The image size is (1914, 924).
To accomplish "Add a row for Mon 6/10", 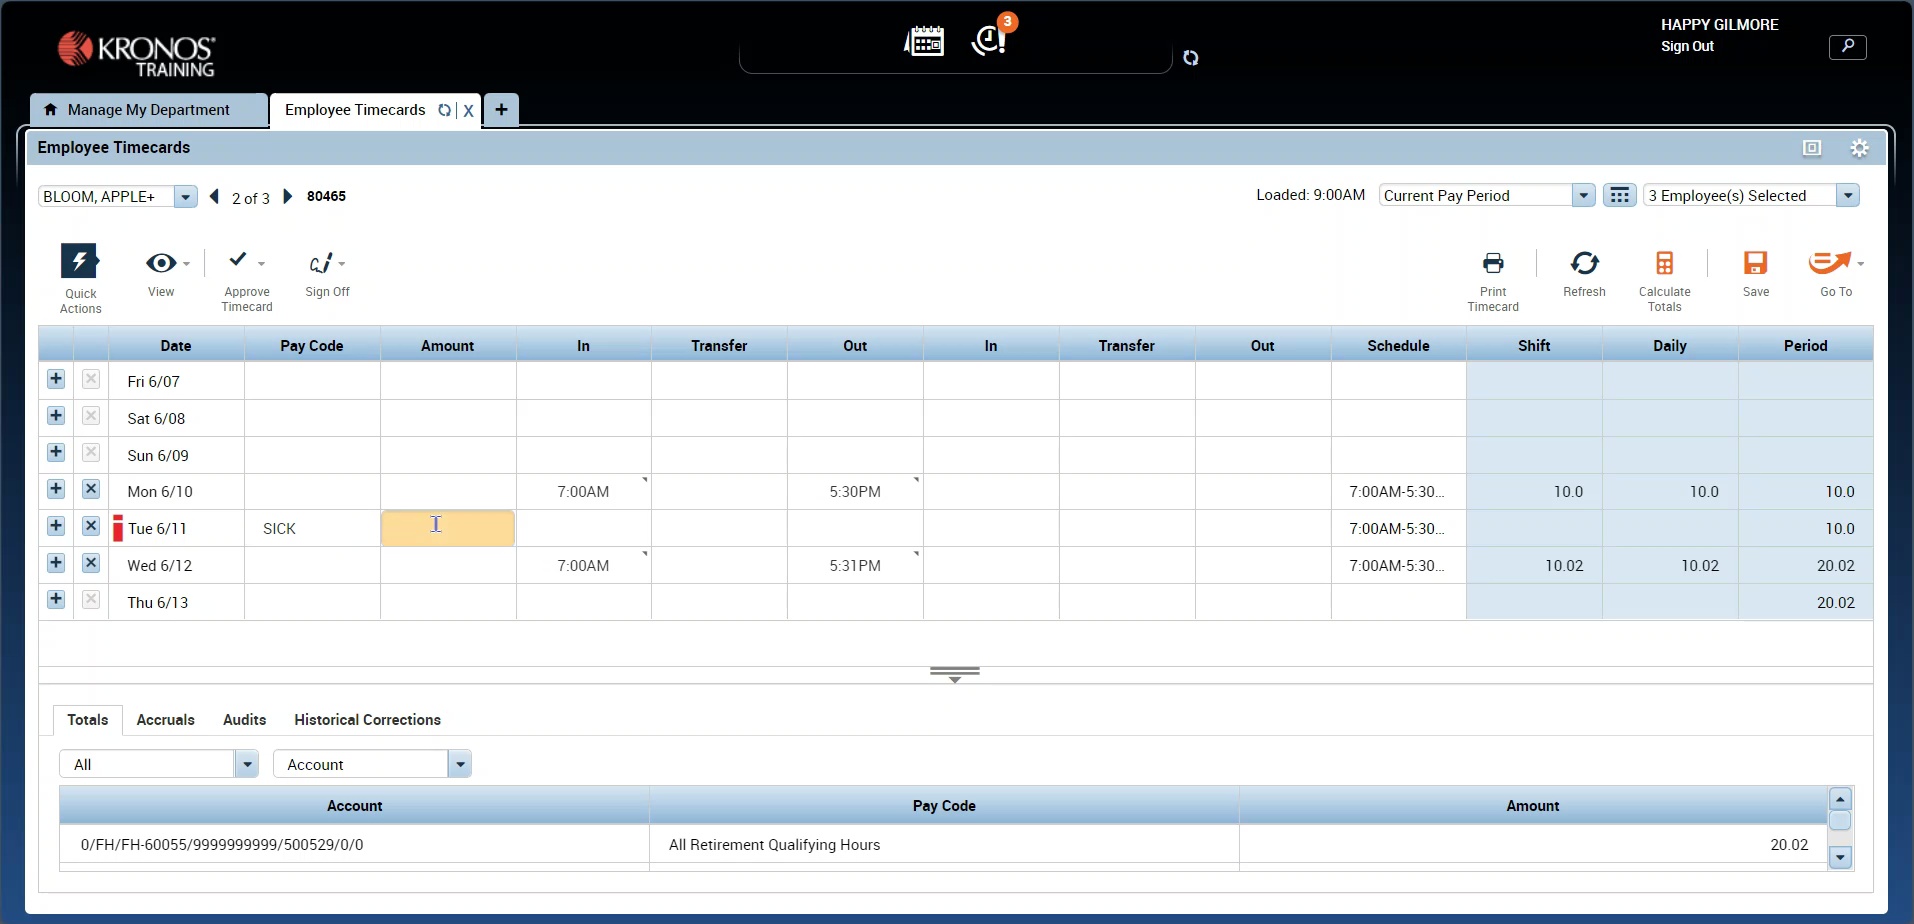I will (56, 489).
